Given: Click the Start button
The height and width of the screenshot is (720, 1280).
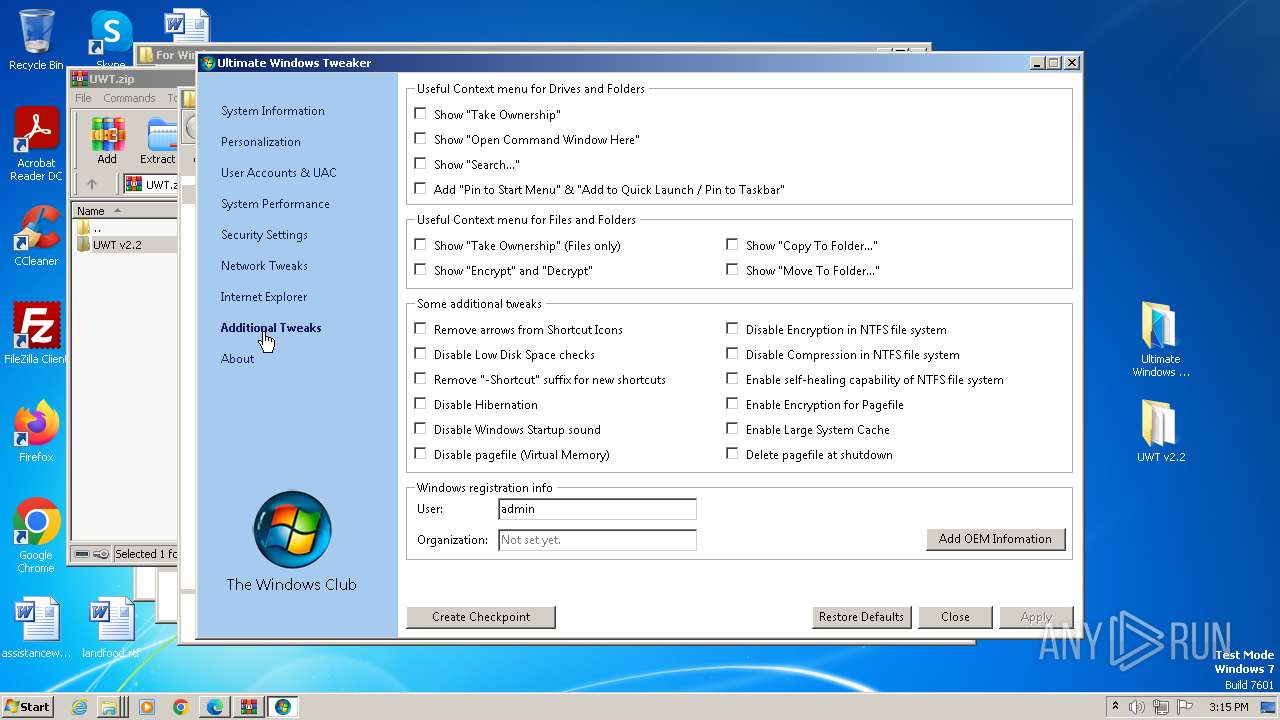Looking at the screenshot, I should pos(27,707).
